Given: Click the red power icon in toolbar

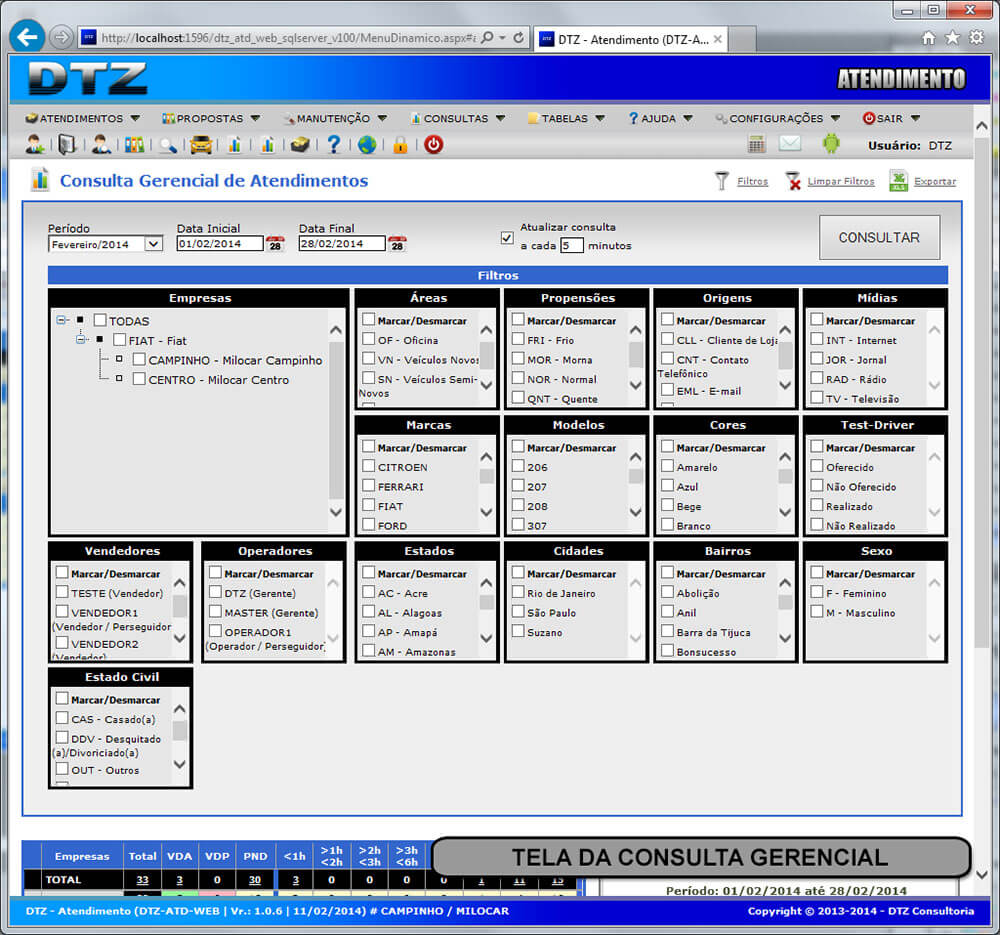Looking at the screenshot, I should tap(433, 144).
